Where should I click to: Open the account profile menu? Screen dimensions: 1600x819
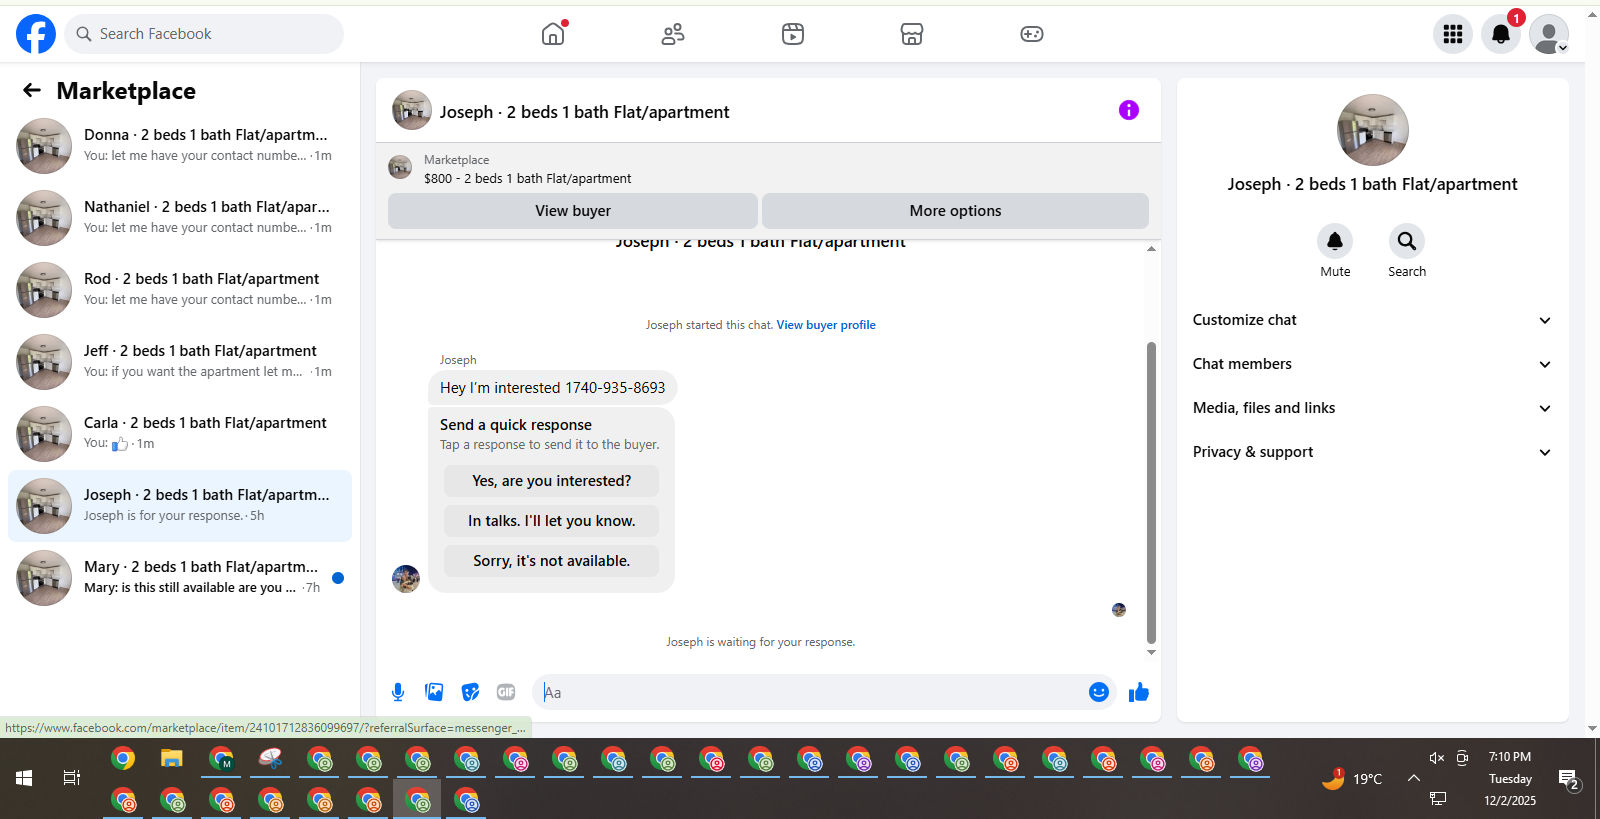pos(1549,34)
